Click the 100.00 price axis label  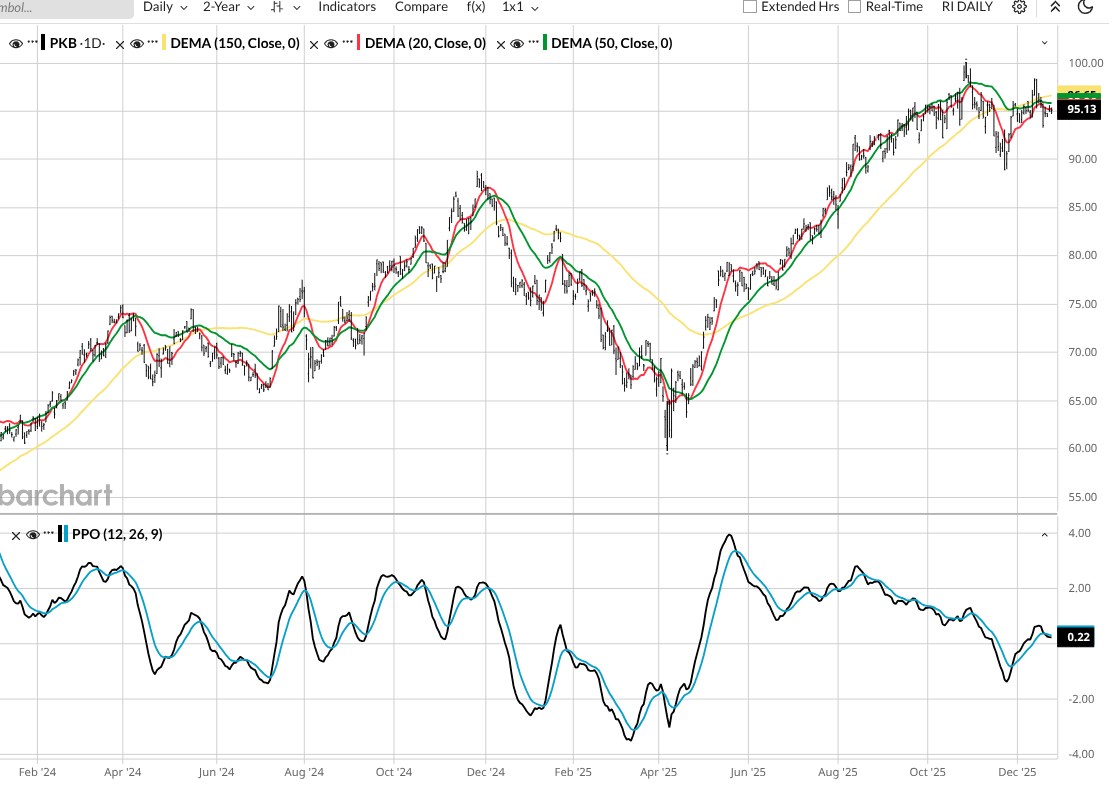[x=1085, y=63]
